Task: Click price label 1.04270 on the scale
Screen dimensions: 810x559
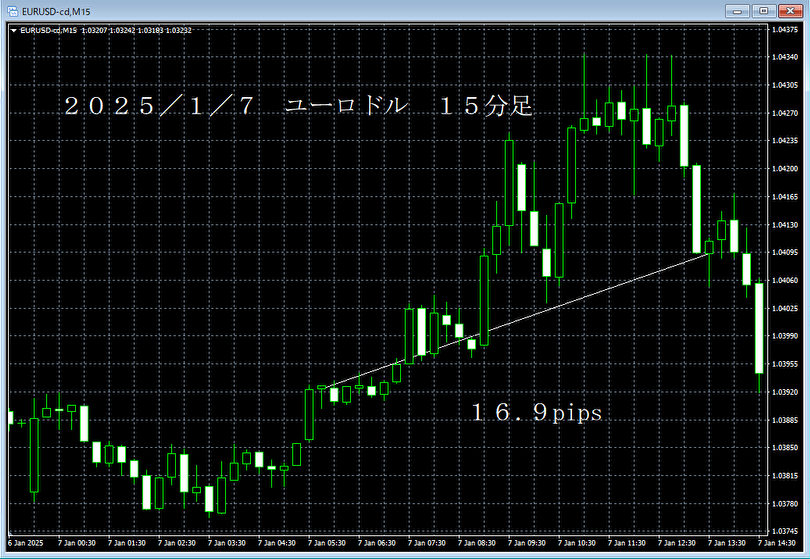Action: click(x=785, y=113)
